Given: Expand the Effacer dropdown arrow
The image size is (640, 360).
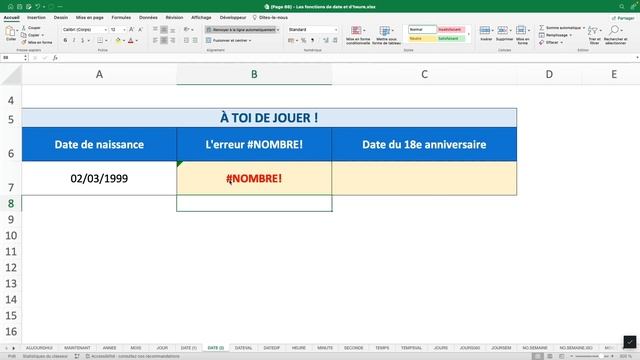Looking at the screenshot, I should point(562,42).
